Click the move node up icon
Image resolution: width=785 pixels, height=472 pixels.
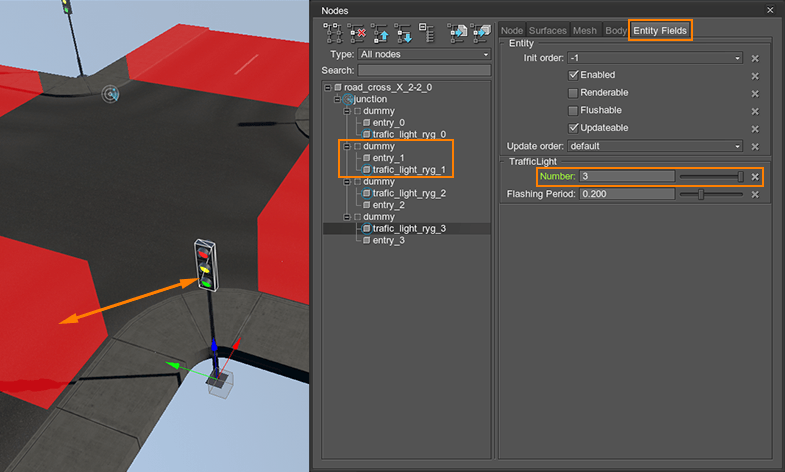pyautogui.click(x=380, y=32)
